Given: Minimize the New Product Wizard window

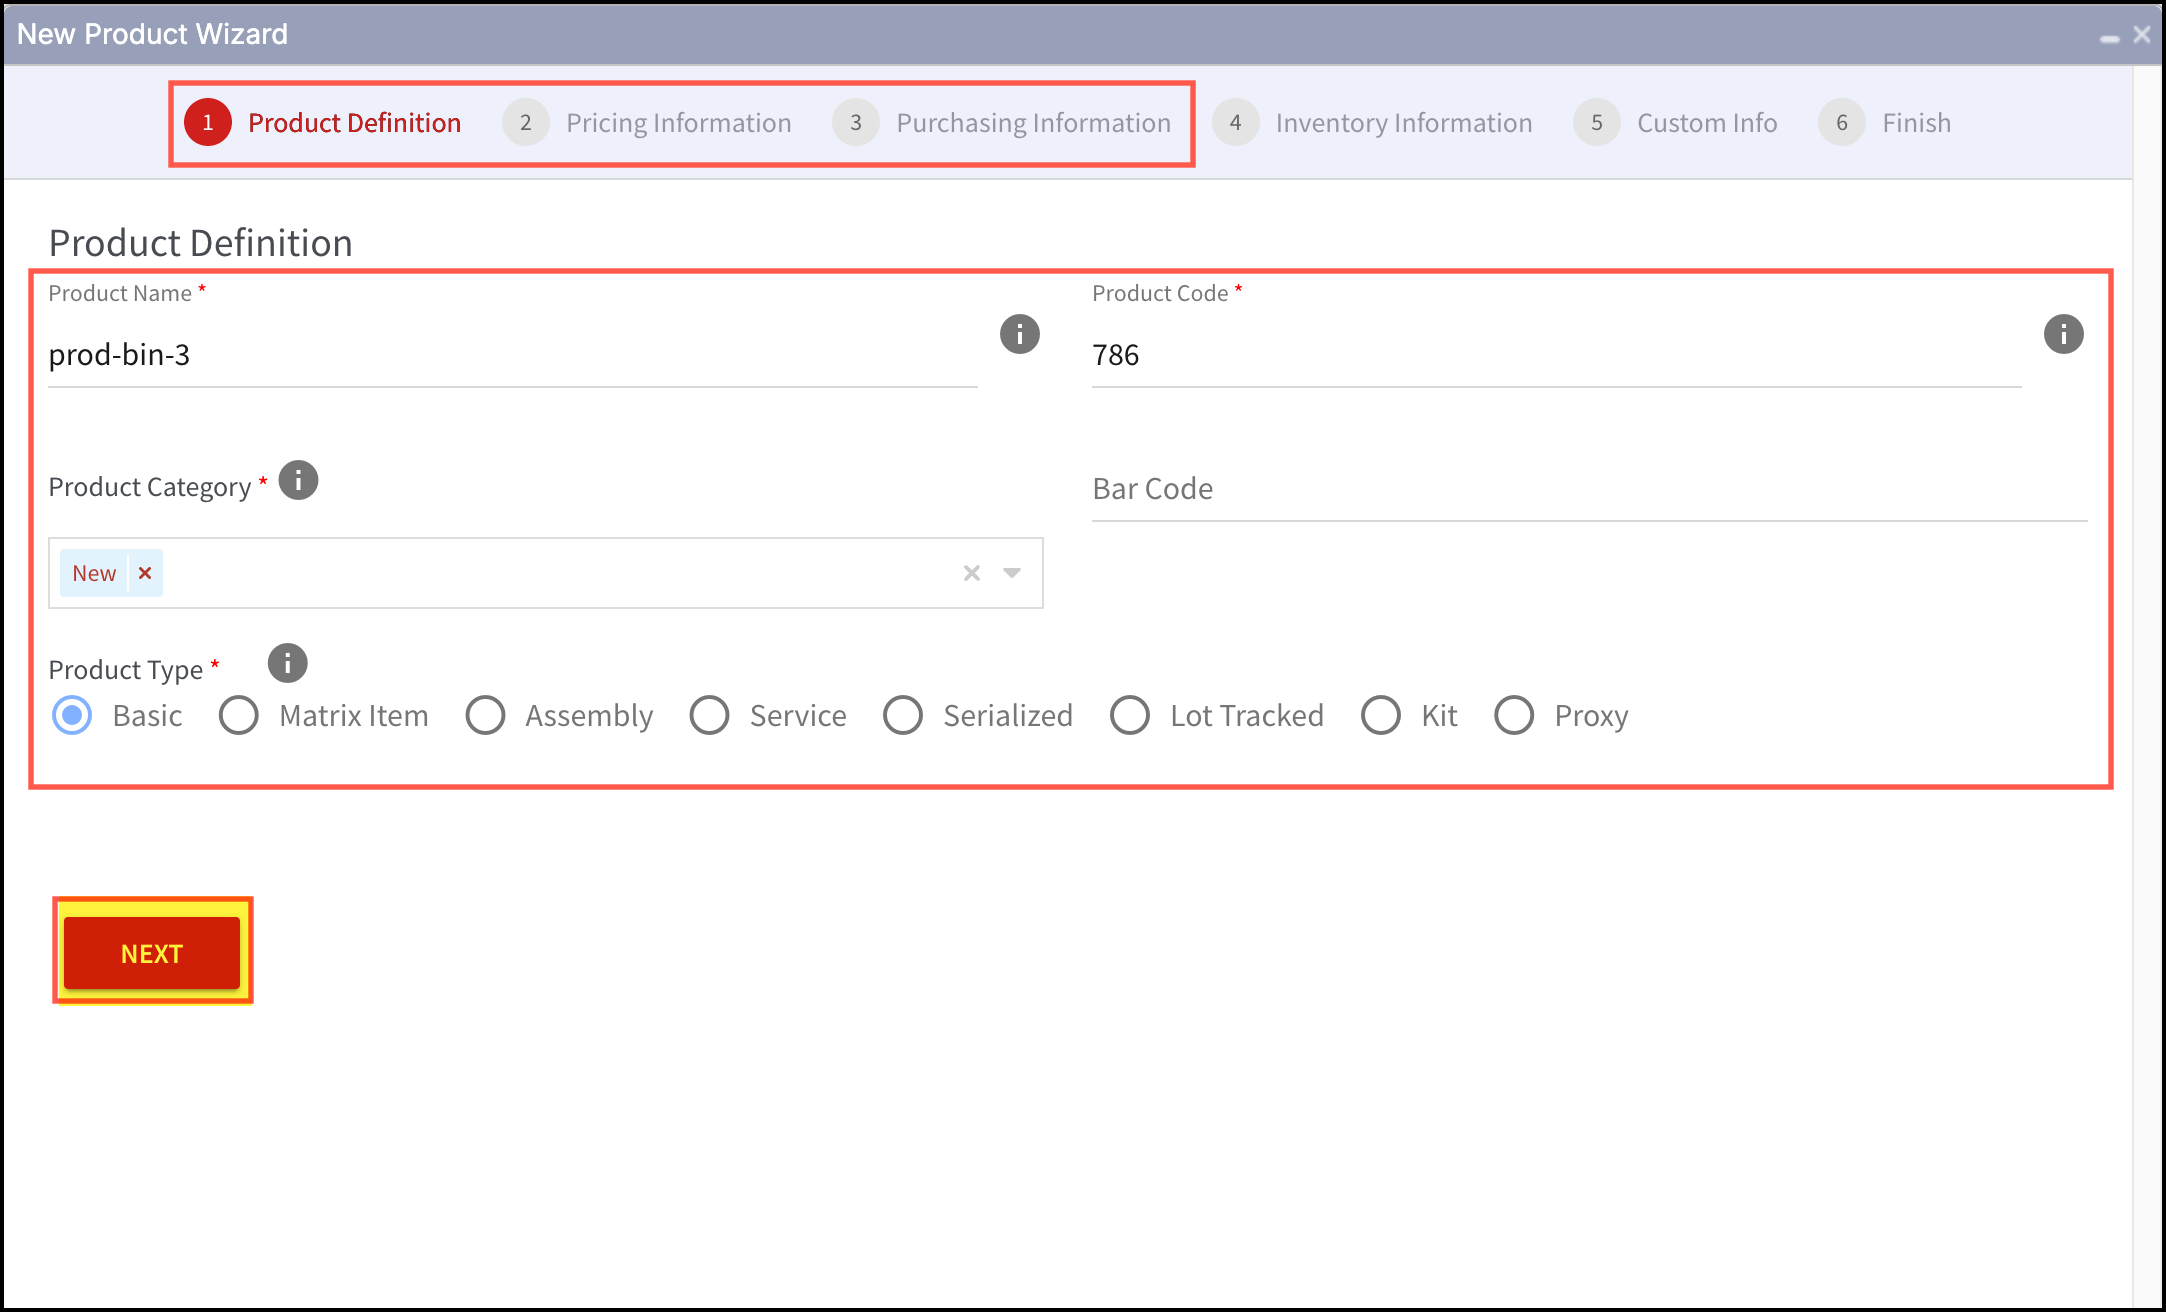Looking at the screenshot, I should pyautogui.click(x=2110, y=38).
